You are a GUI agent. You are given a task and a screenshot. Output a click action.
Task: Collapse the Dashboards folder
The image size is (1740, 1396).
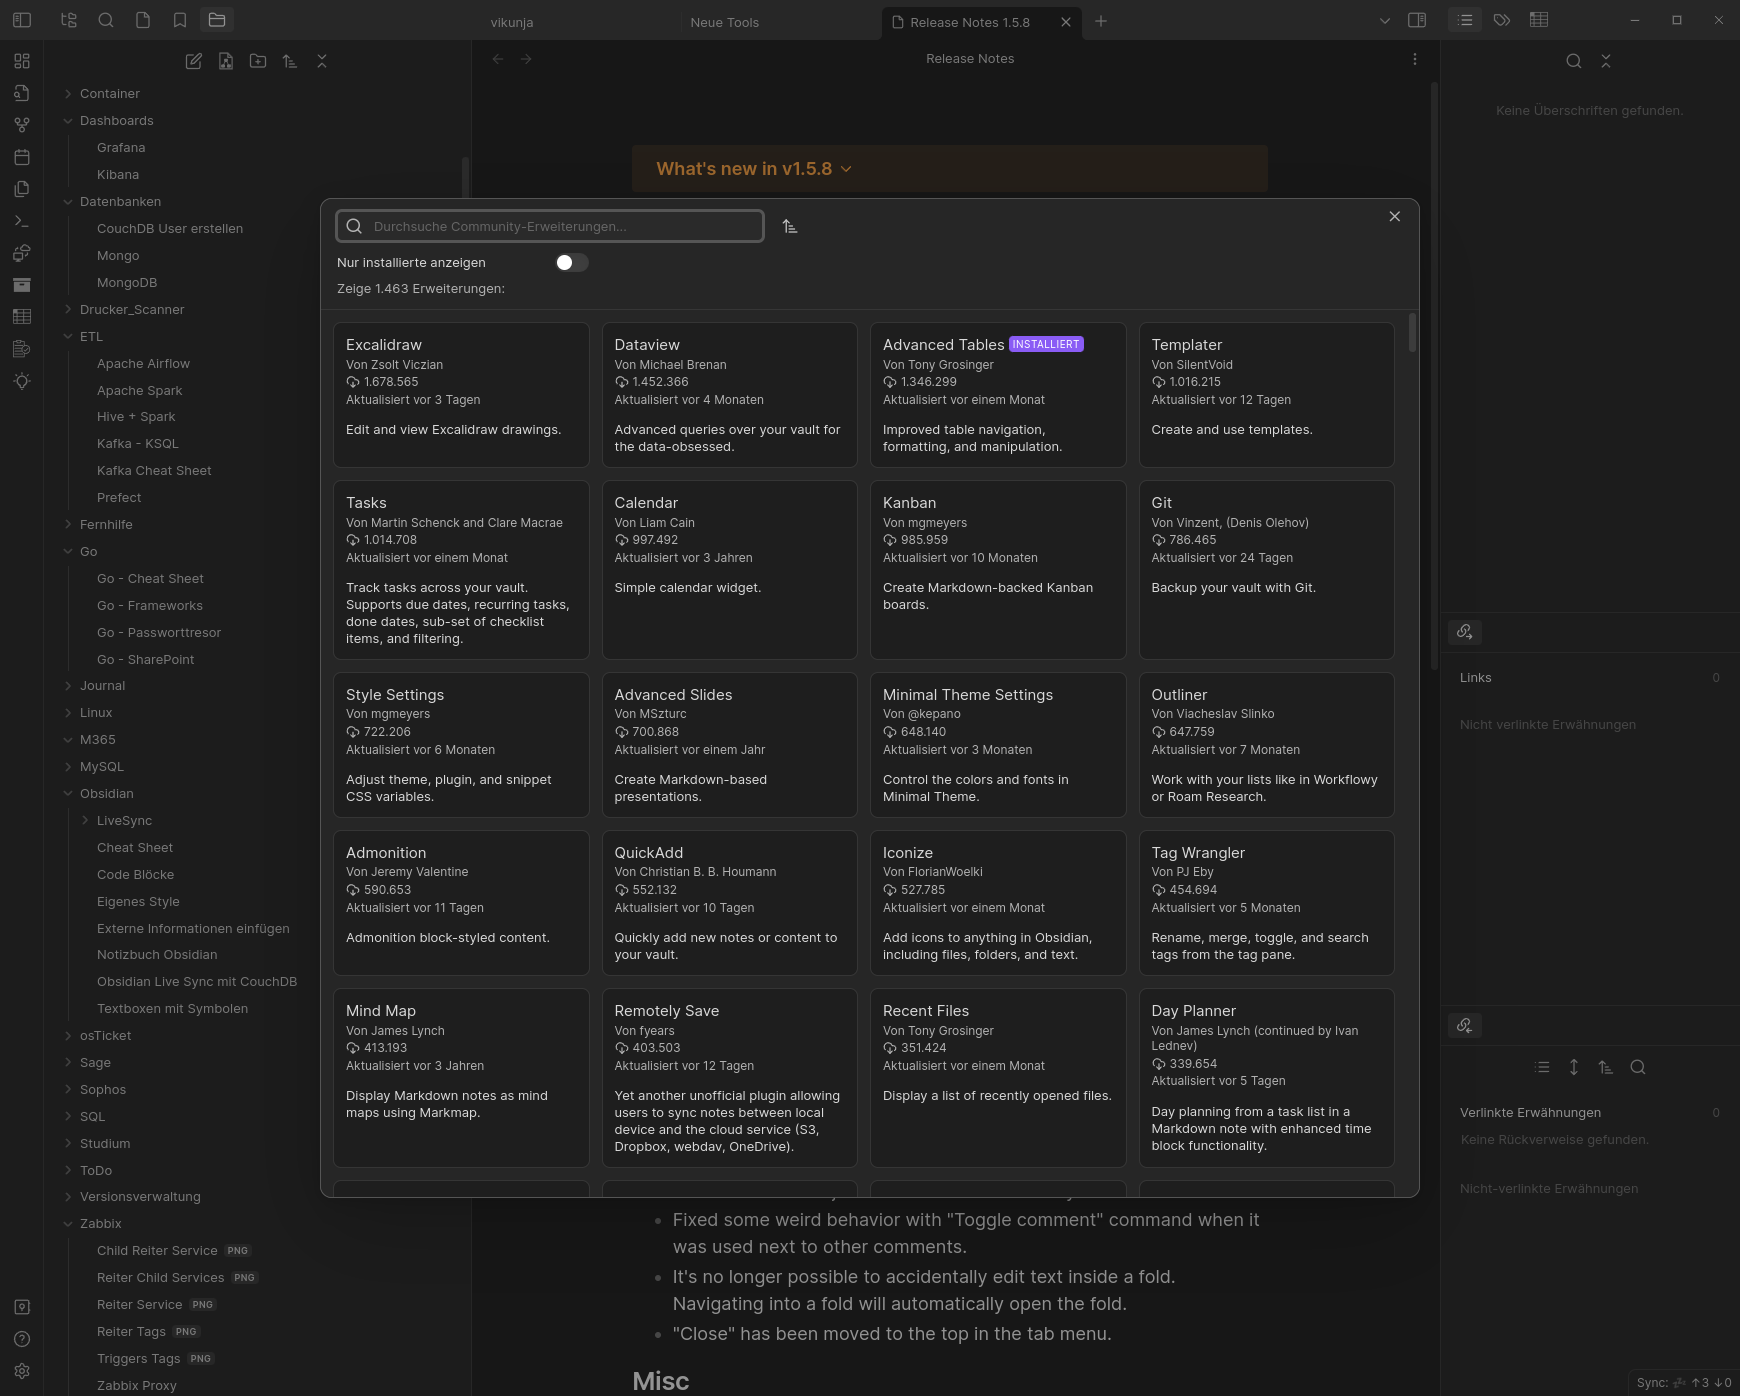click(68, 121)
